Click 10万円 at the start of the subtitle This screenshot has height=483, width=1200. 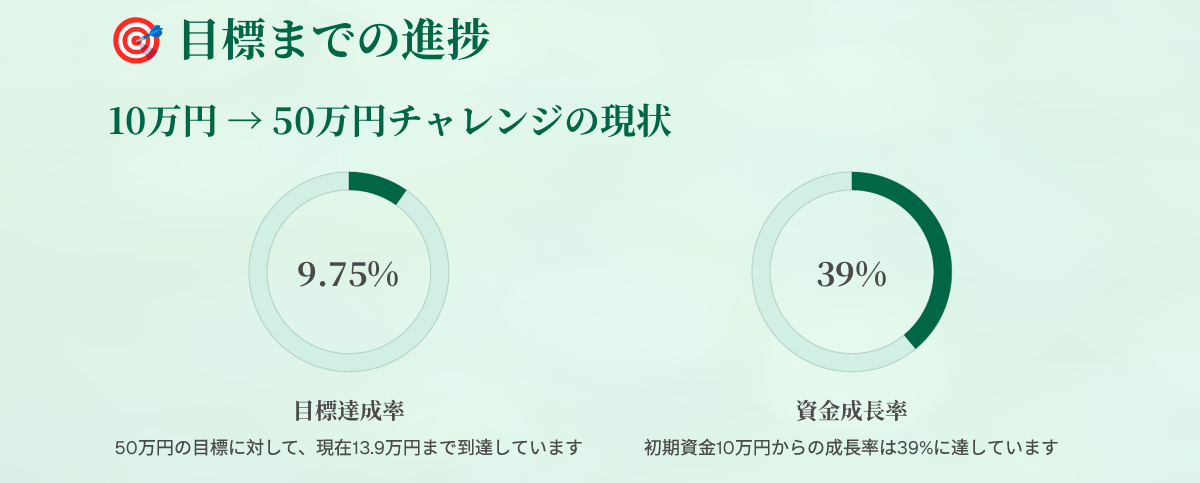(x=162, y=122)
